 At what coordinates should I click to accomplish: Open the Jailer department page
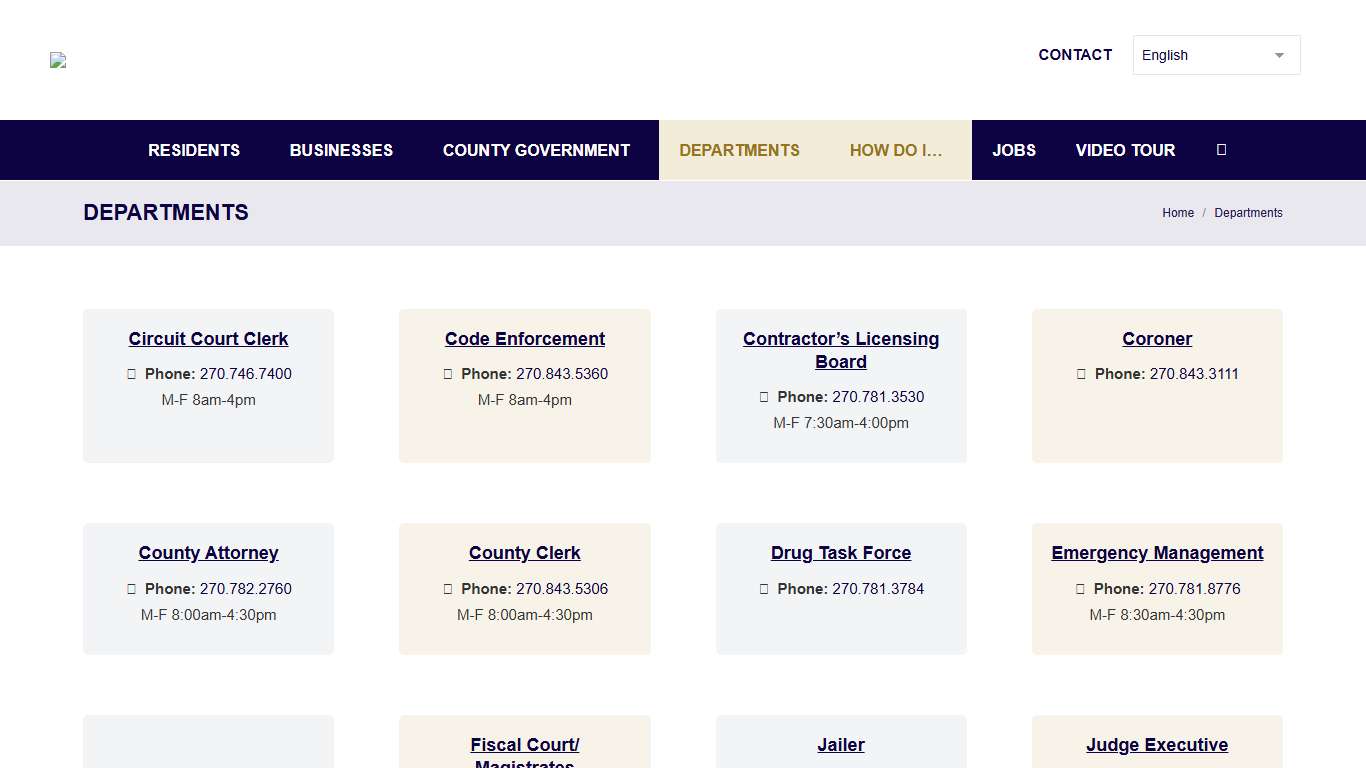(841, 744)
